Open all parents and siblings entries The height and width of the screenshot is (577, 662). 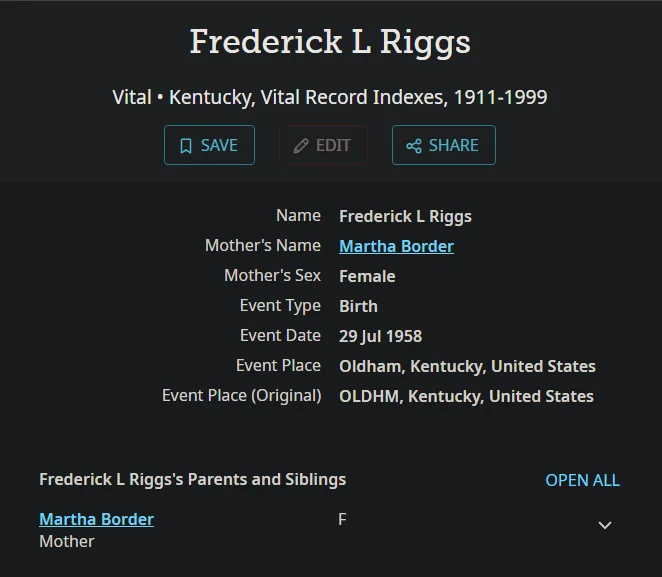[582, 480]
